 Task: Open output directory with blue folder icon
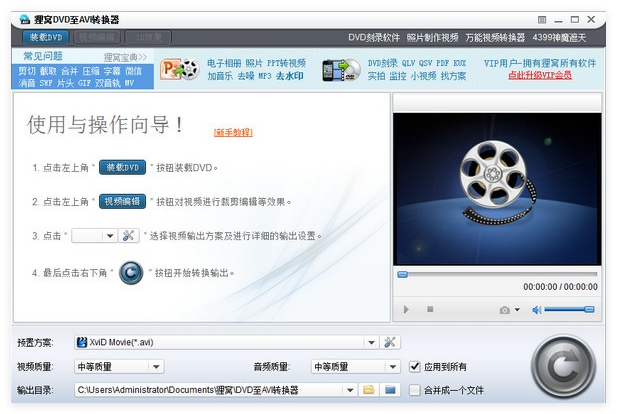(x=390, y=389)
